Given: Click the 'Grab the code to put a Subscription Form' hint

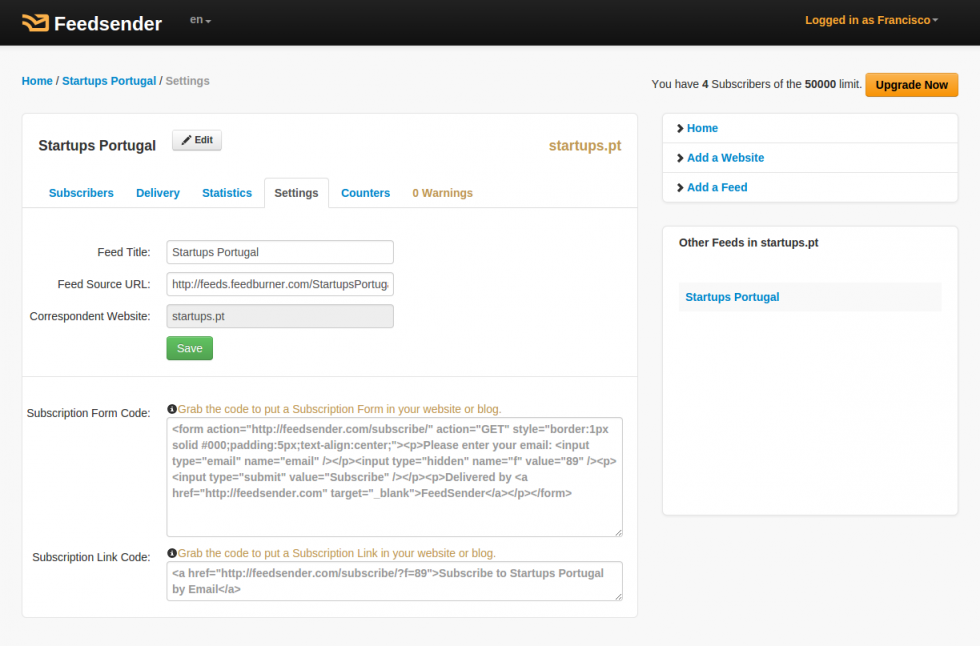Looking at the screenshot, I should point(339,409).
